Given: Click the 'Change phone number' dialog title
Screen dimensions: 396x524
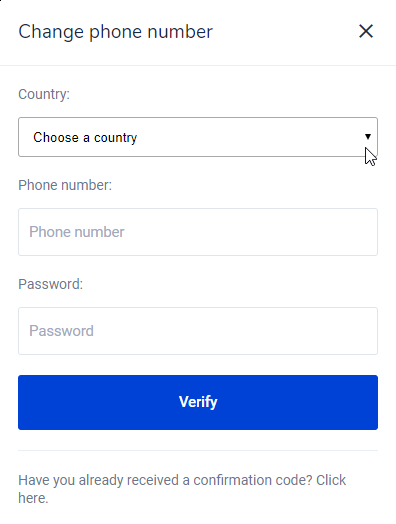Looking at the screenshot, I should coord(115,32).
